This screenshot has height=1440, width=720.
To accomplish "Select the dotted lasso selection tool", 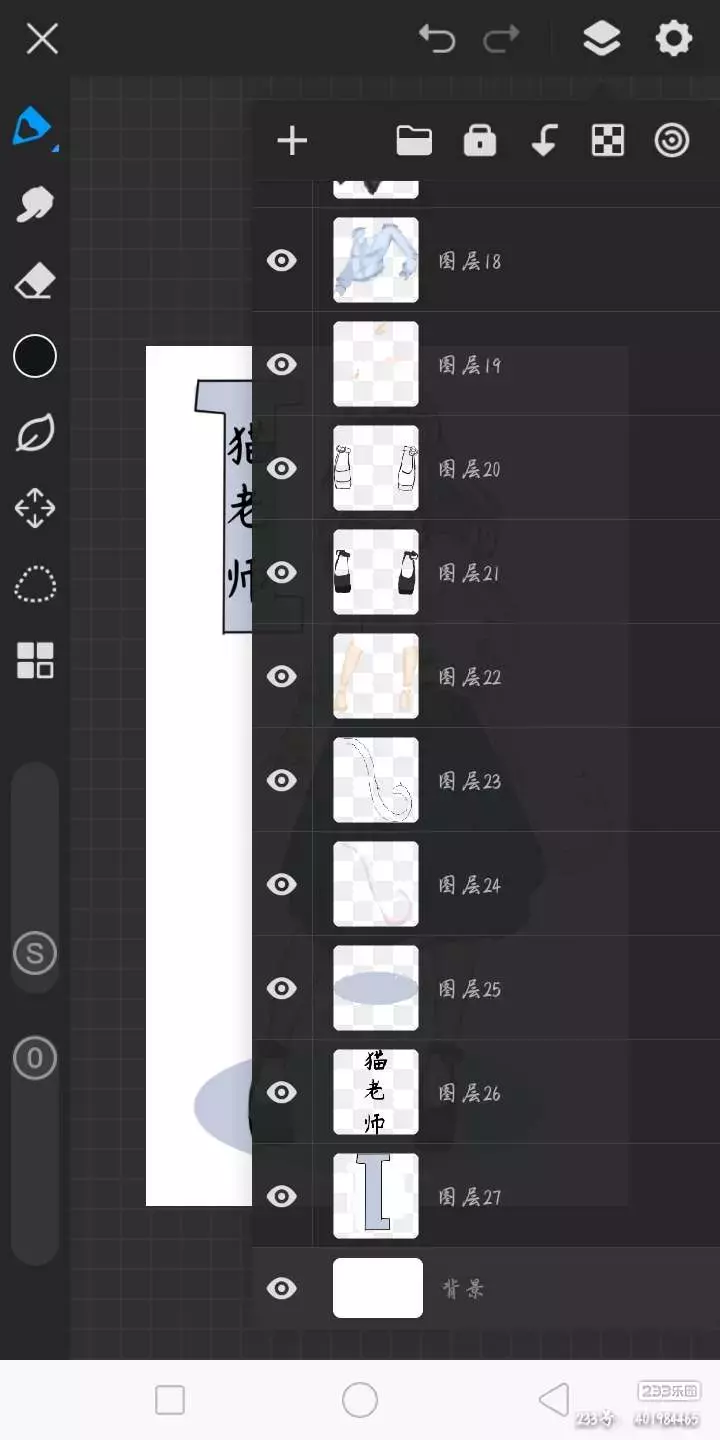I will pyautogui.click(x=35, y=585).
